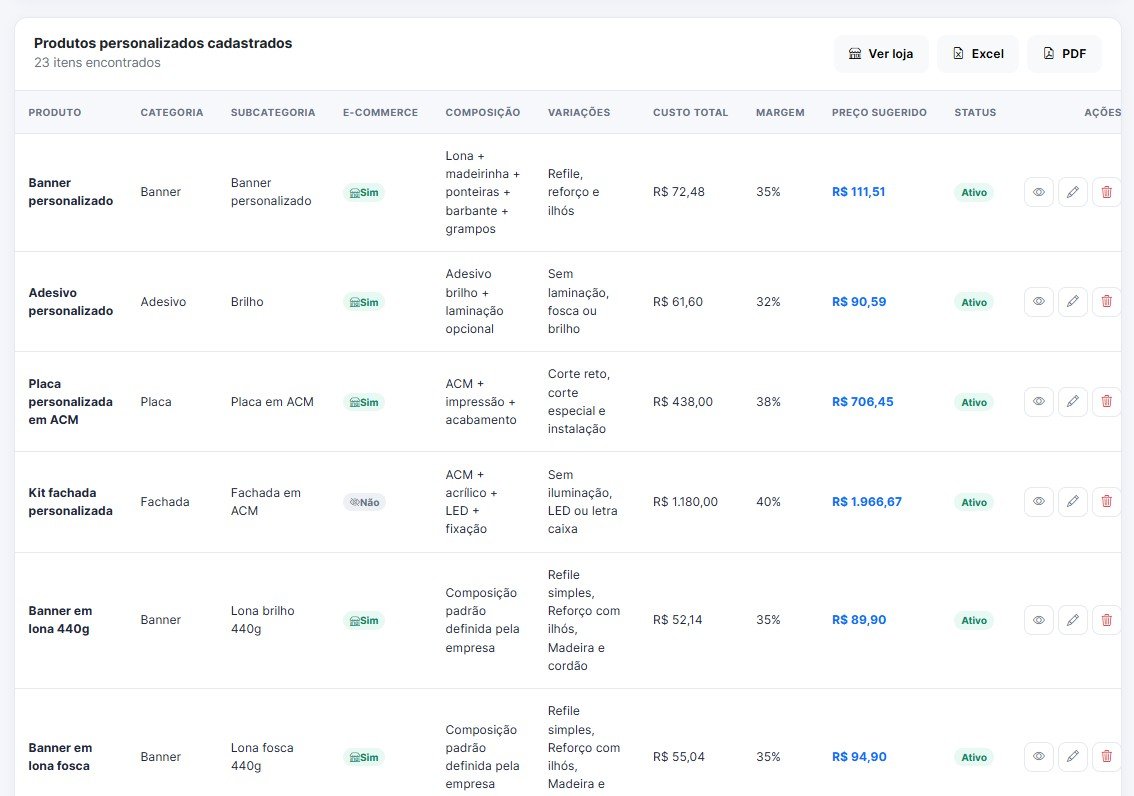
Task: Click total cost R$ 72,48
Action: [x=678, y=192]
